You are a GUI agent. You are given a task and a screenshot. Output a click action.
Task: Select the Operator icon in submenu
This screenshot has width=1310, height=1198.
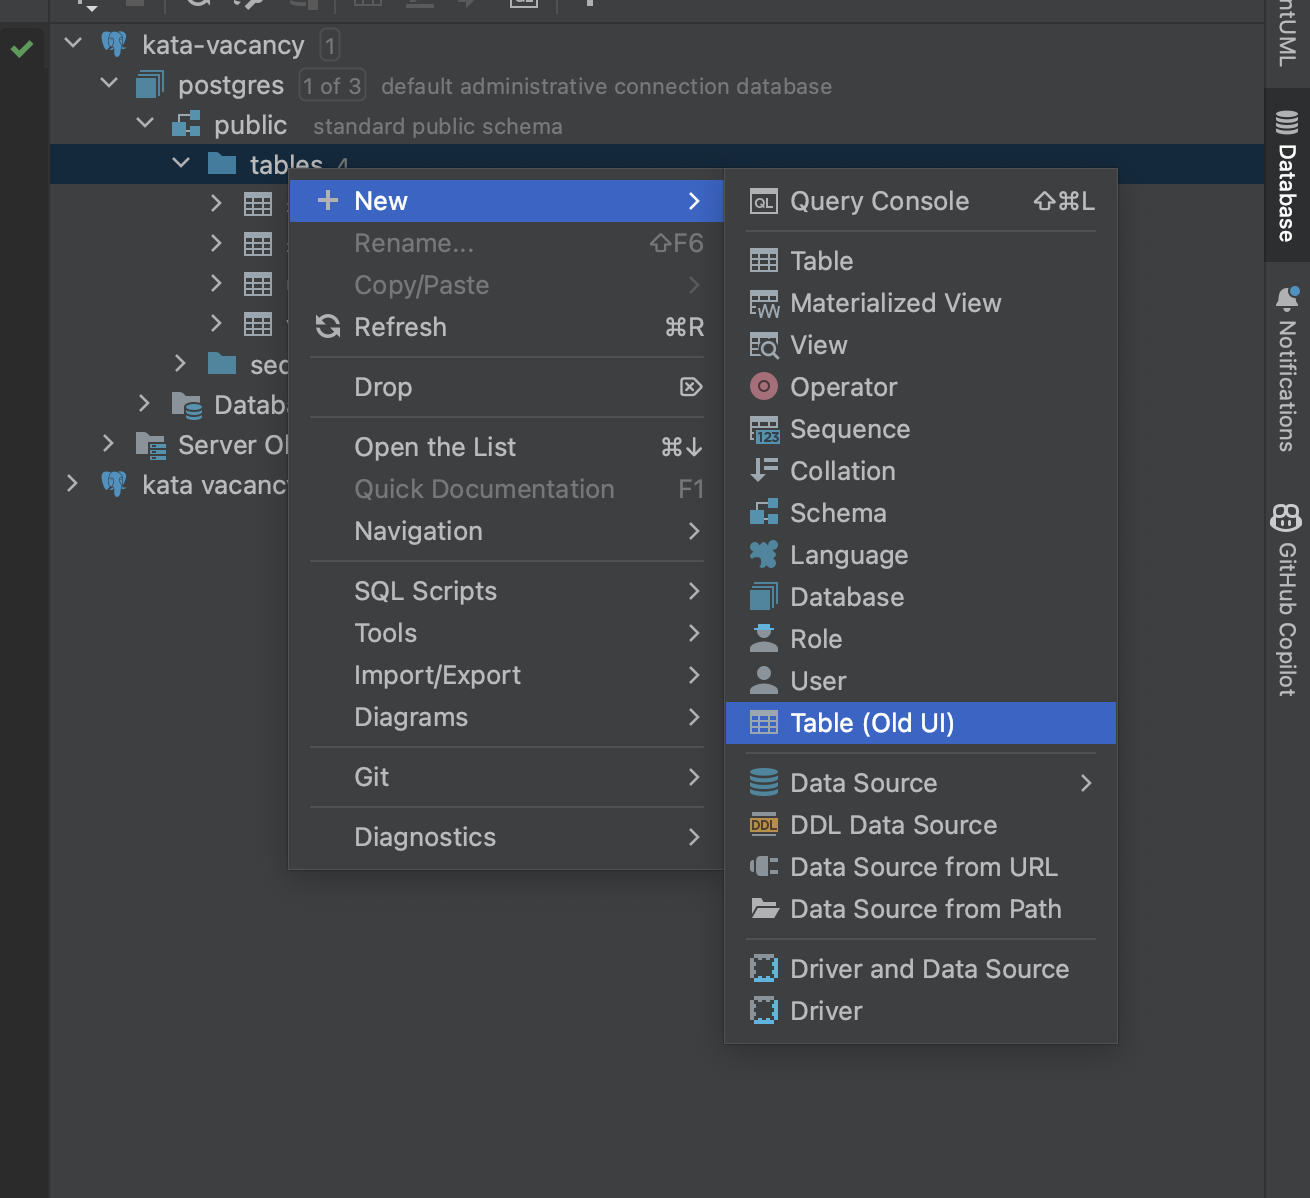[764, 387]
